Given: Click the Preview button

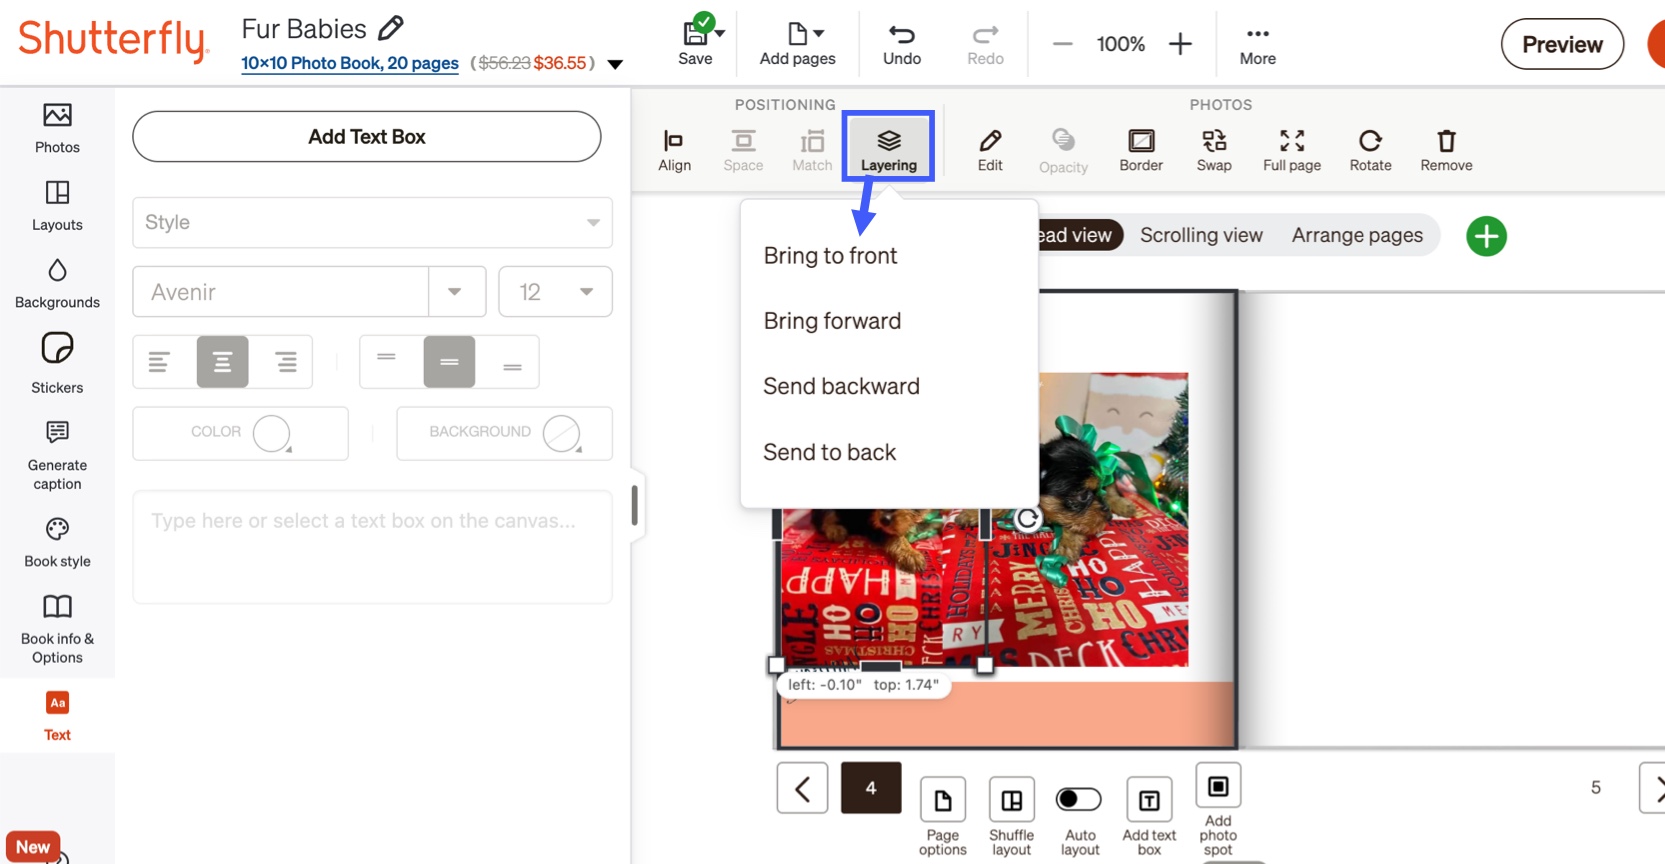Looking at the screenshot, I should click(1562, 44).
